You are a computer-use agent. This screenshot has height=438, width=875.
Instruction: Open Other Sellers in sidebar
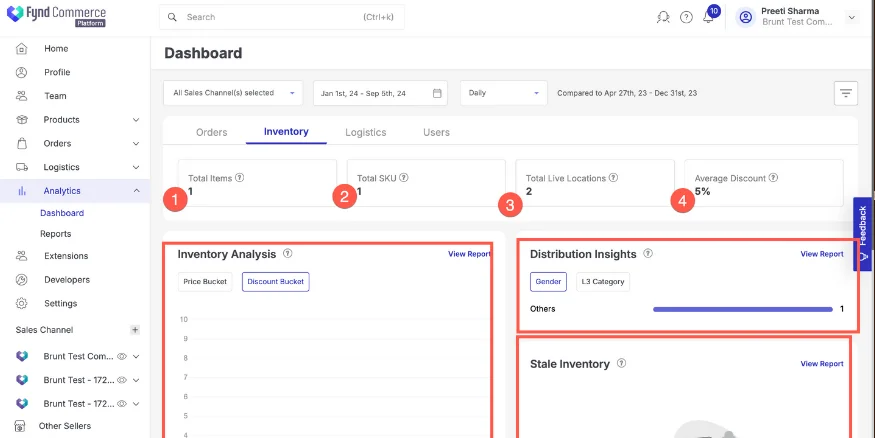65,426
